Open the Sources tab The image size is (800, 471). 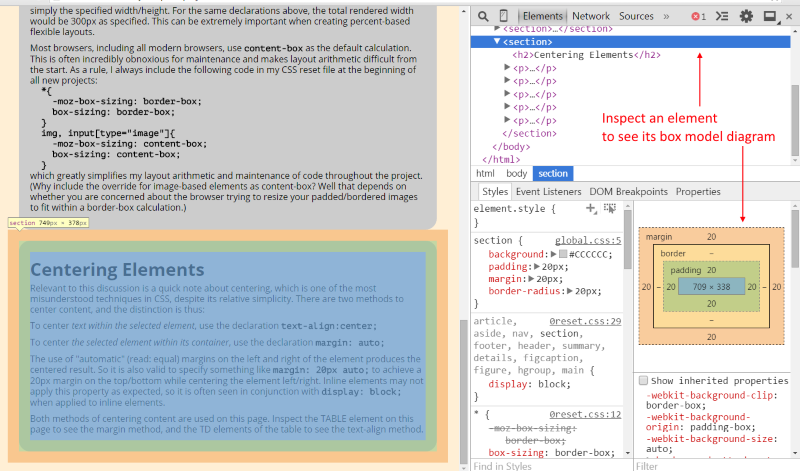(x=636, y=16)
